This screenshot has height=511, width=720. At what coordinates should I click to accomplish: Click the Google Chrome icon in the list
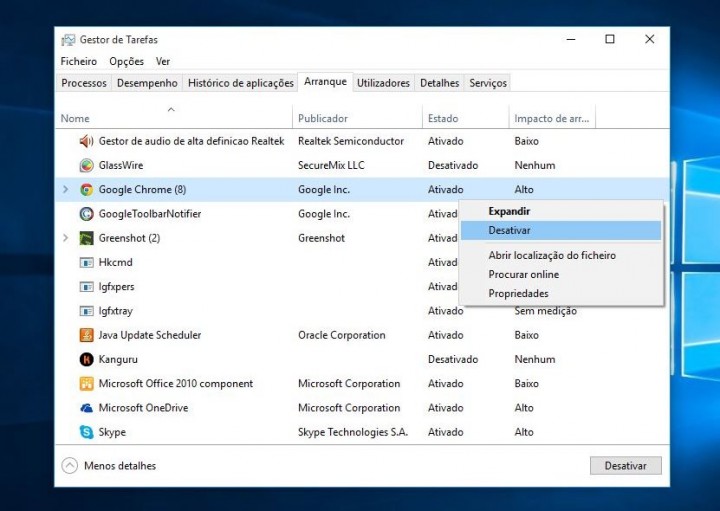click(86, 190)
